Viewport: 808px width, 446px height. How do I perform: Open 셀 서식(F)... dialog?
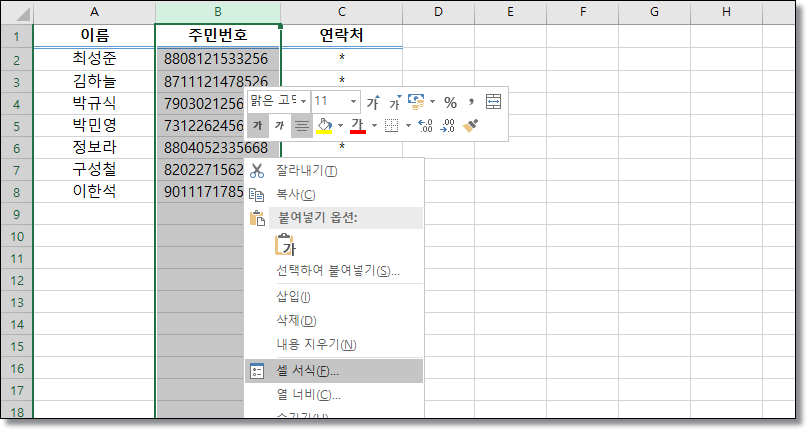point(334,371)
